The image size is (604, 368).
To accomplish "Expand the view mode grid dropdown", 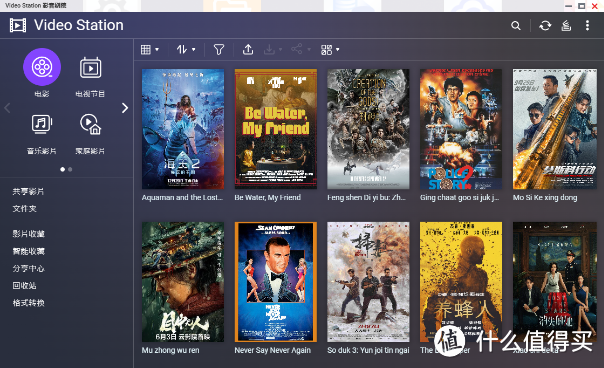I will tap(150, 49).
